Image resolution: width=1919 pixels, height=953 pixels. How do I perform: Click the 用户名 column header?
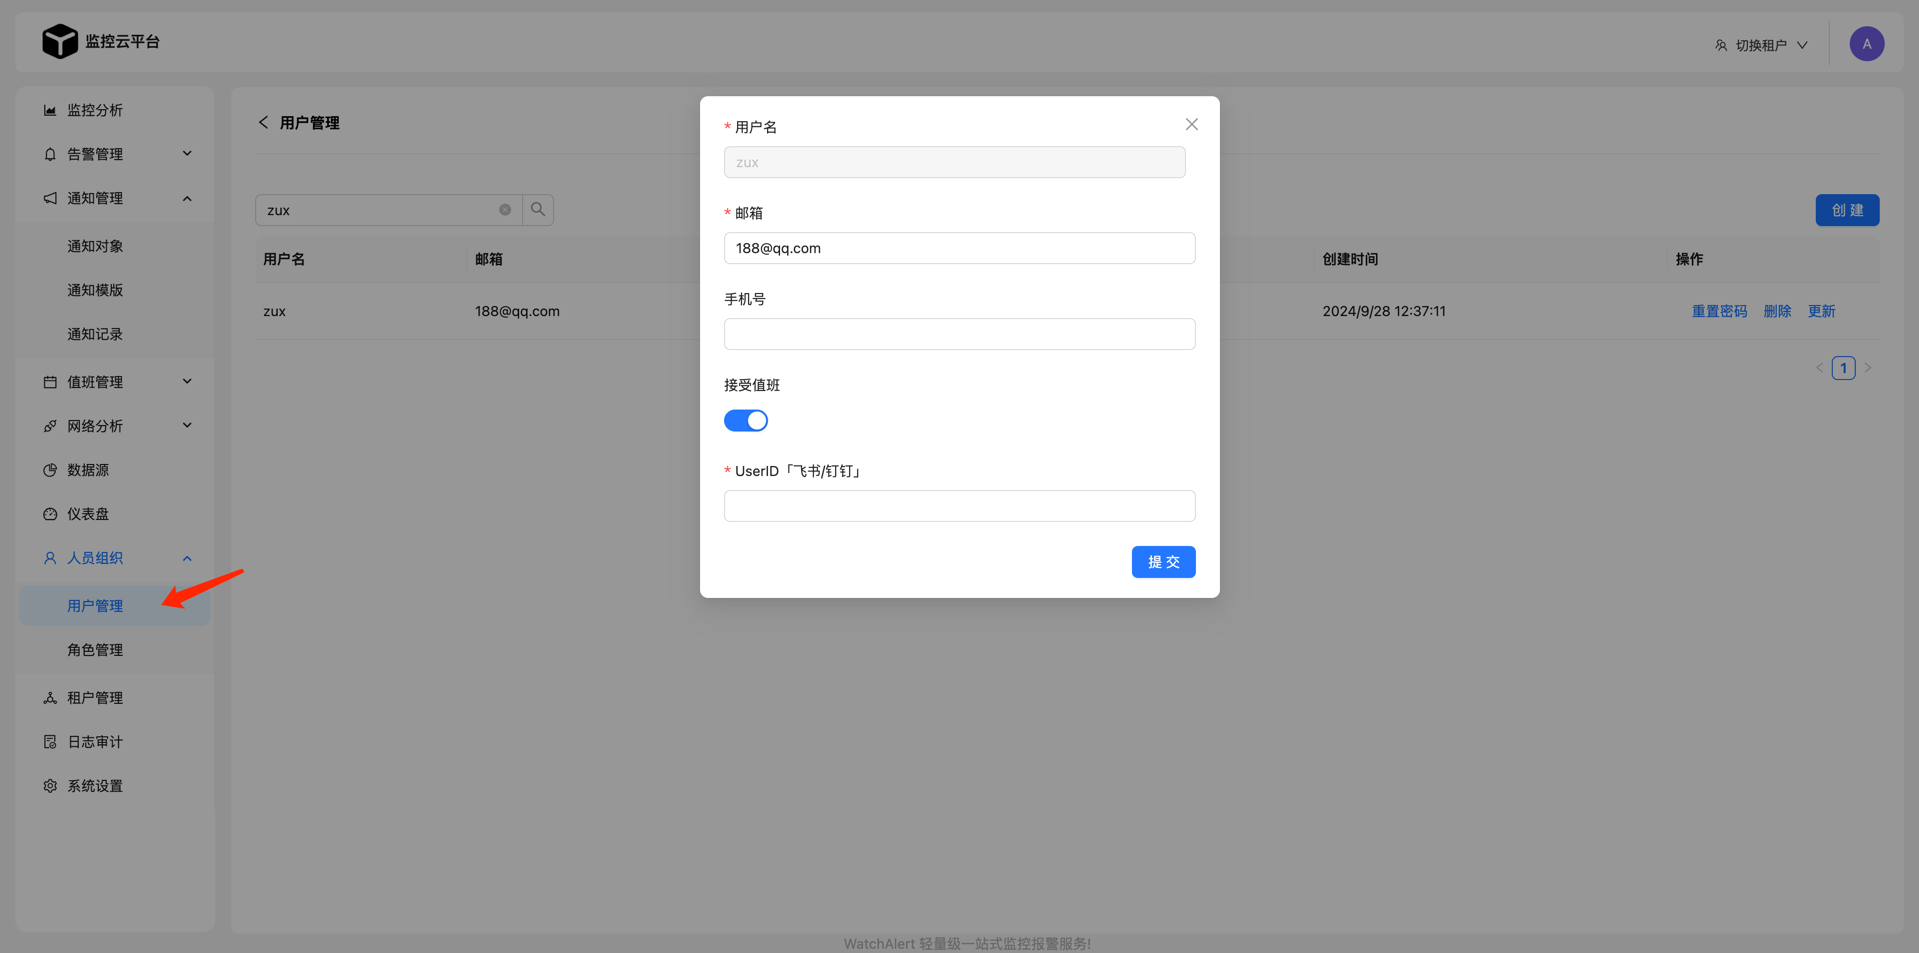coord(284,259)
